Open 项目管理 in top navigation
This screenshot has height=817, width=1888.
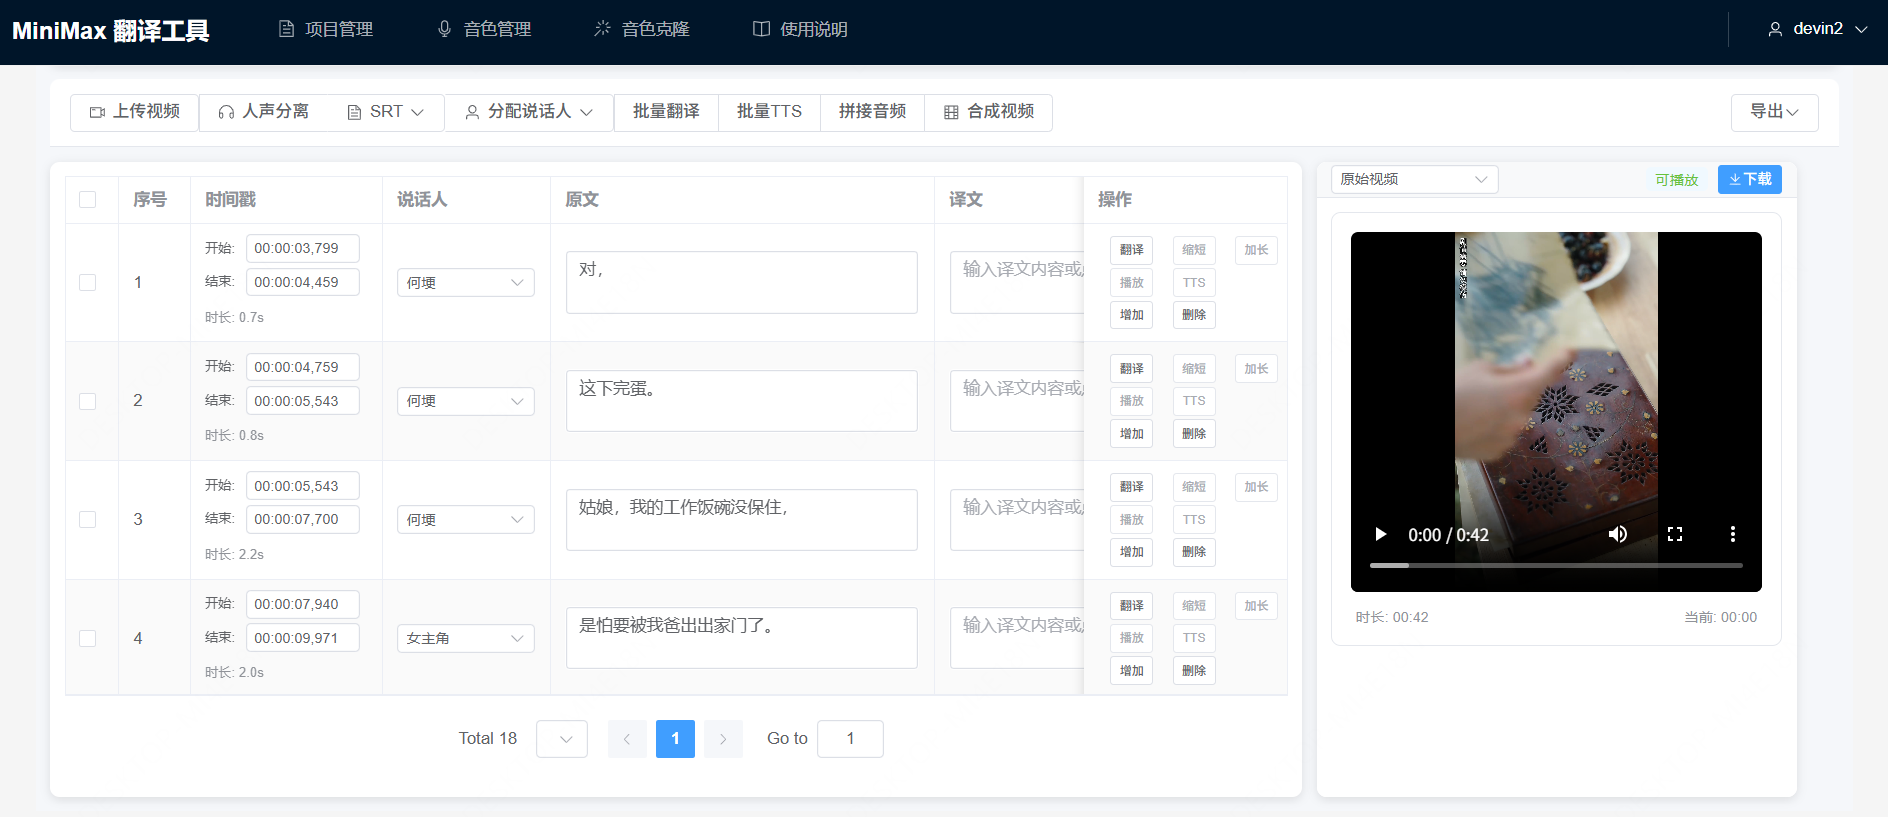click(325, 29)
